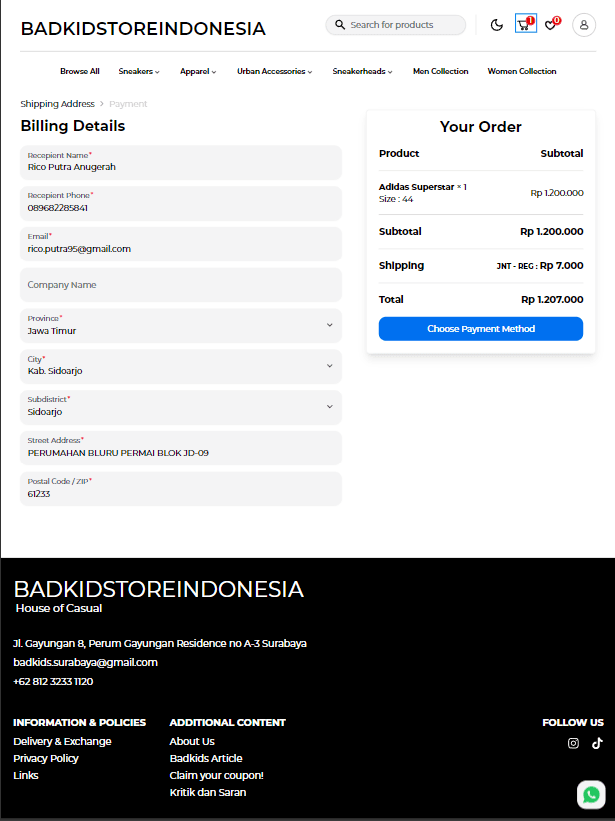Click the Shipping Address breadcrumb
This screenshot has width=615, height=821.
[x=57, y=104]
